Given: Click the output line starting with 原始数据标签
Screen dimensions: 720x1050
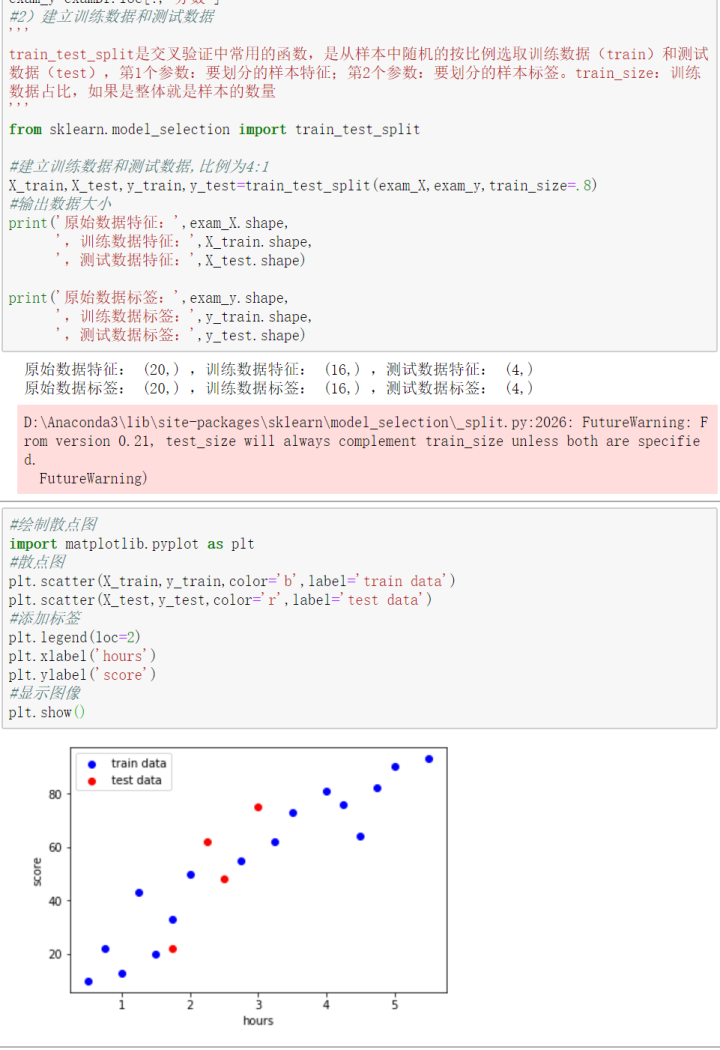Looking at the screenshot, I should click(279, 388).
